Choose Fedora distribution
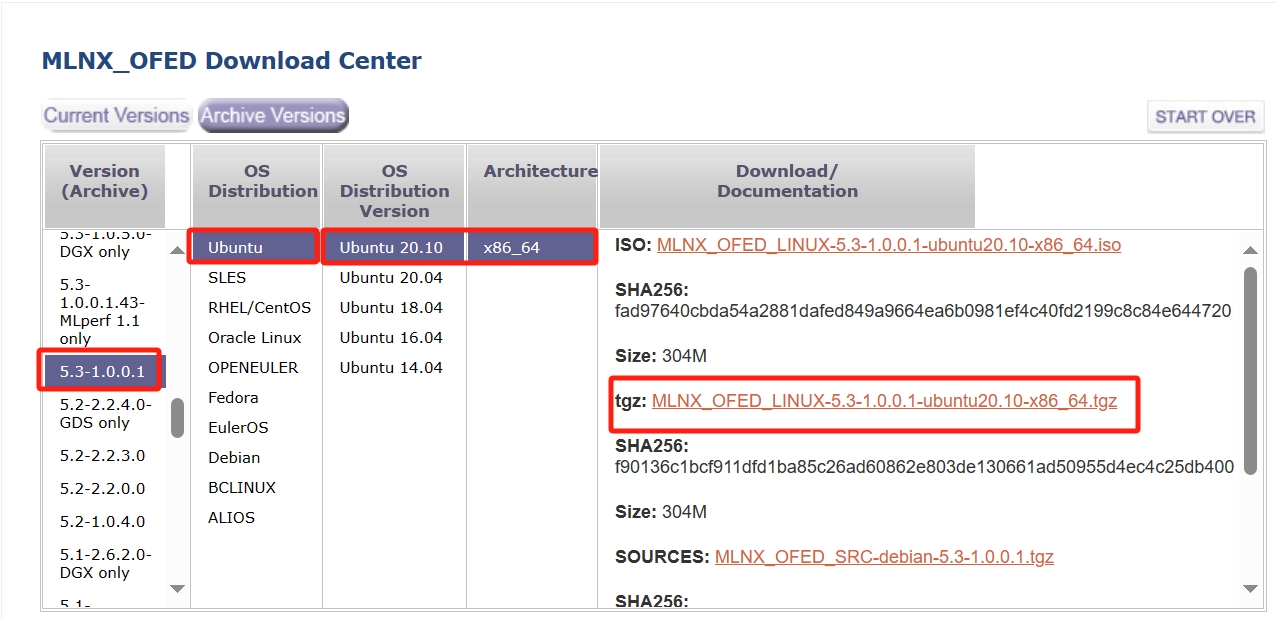The image size is (1276, 618). tap(234, 397)
